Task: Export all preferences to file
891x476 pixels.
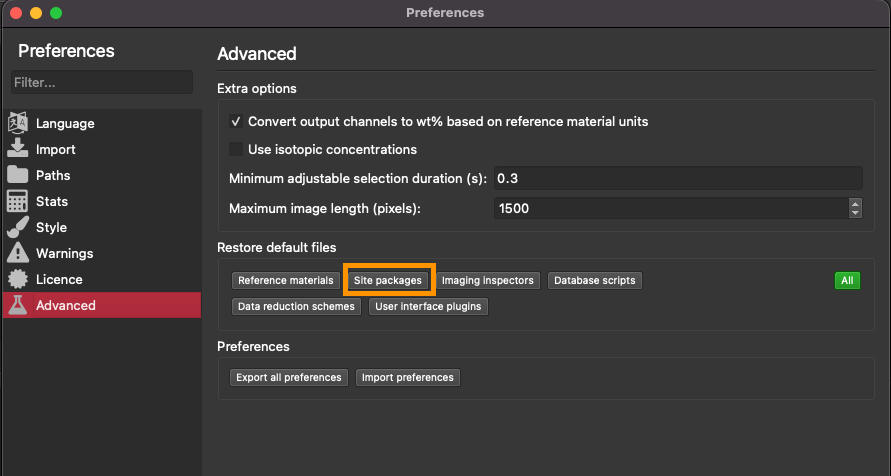Action: pos(289,378)
